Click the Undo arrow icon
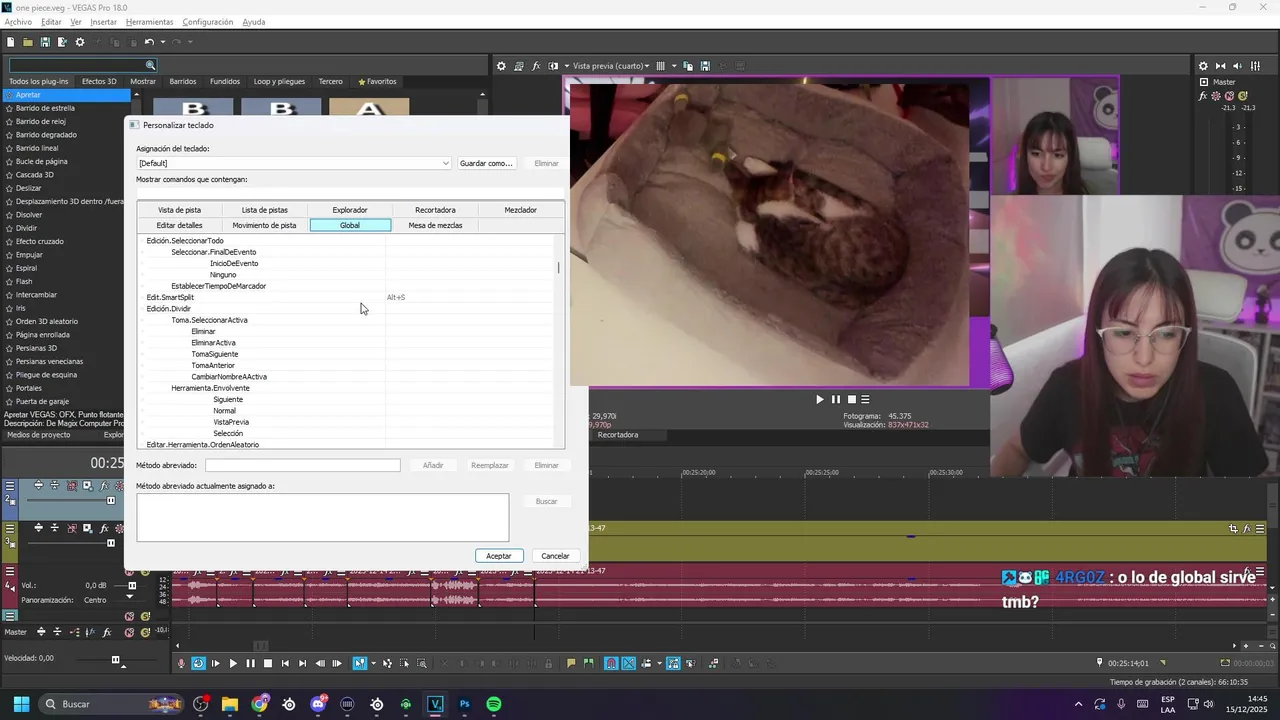 [148, 42]
